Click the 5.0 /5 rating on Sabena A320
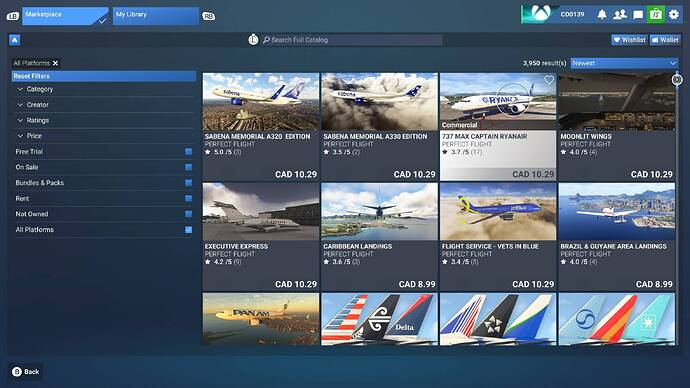 point(225,152)
